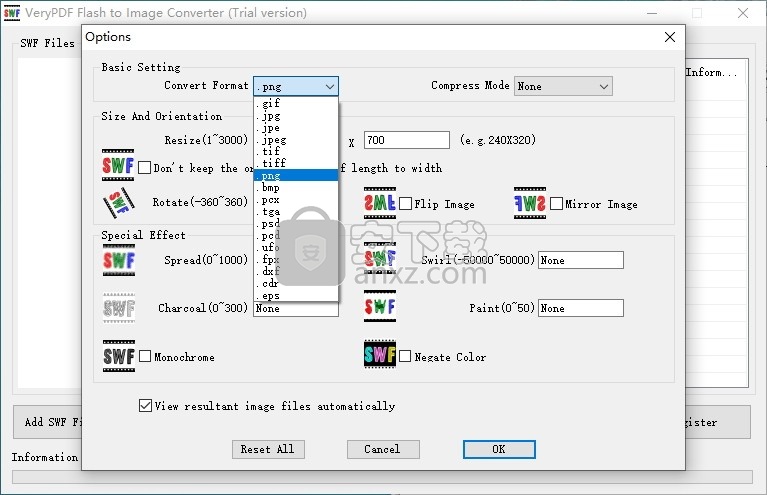The height and width of the screenshot is (495, 767).
Task: Click the Charcoal effect gray SWF icon
Action: coord(118,308)
